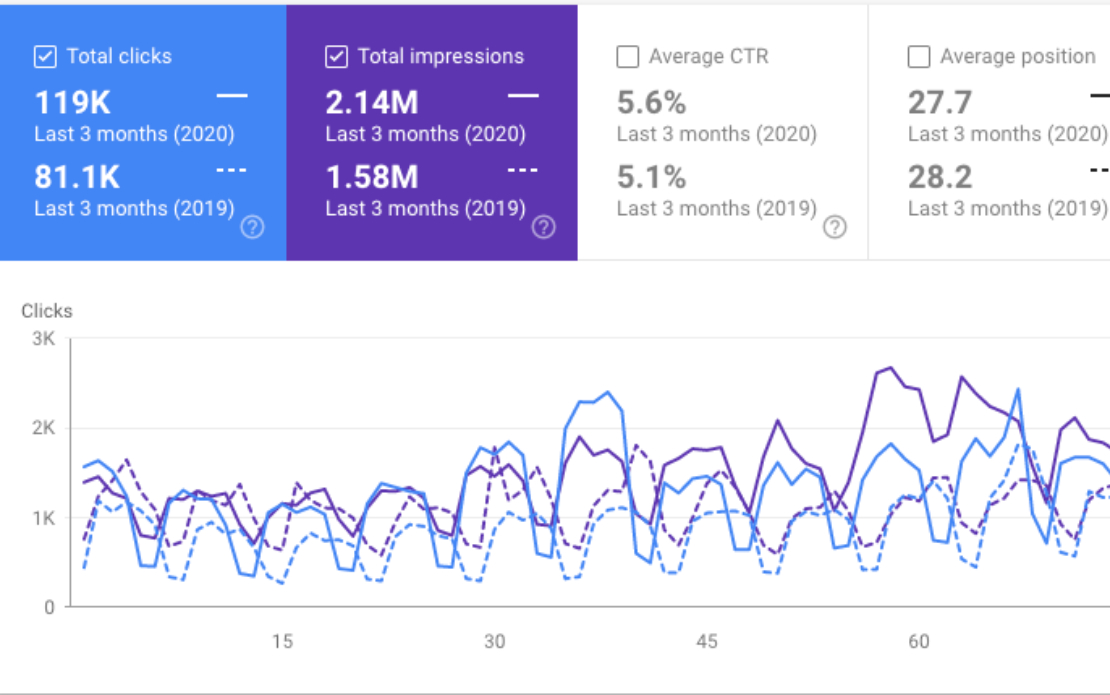Click day 60 on the chart axis
Image resolution: width=1110 pixels, height=695 pixels.
[919, 642]
